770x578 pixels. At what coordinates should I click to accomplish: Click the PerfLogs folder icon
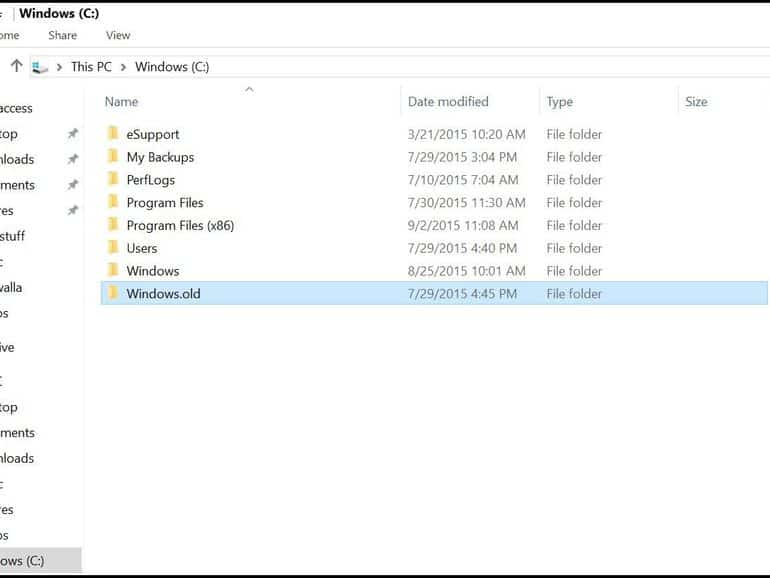click(x=113, y=179)
